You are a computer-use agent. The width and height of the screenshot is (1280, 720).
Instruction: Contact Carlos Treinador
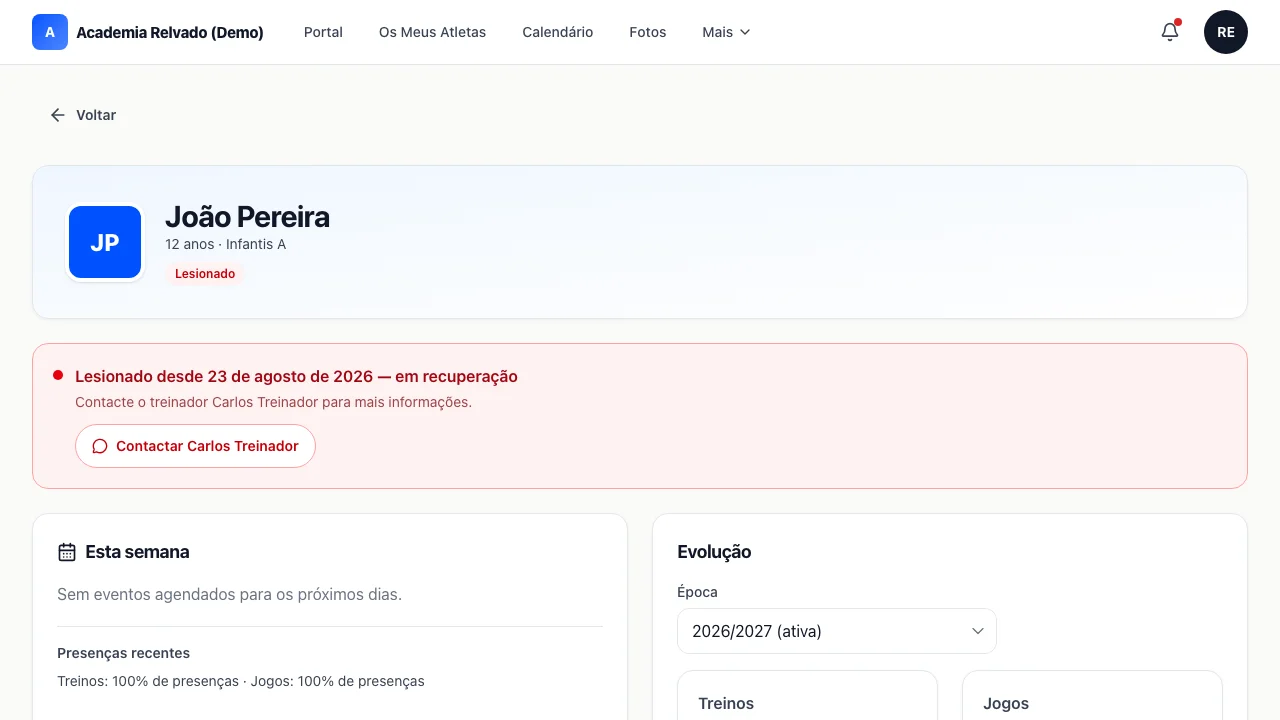(195, 446)
